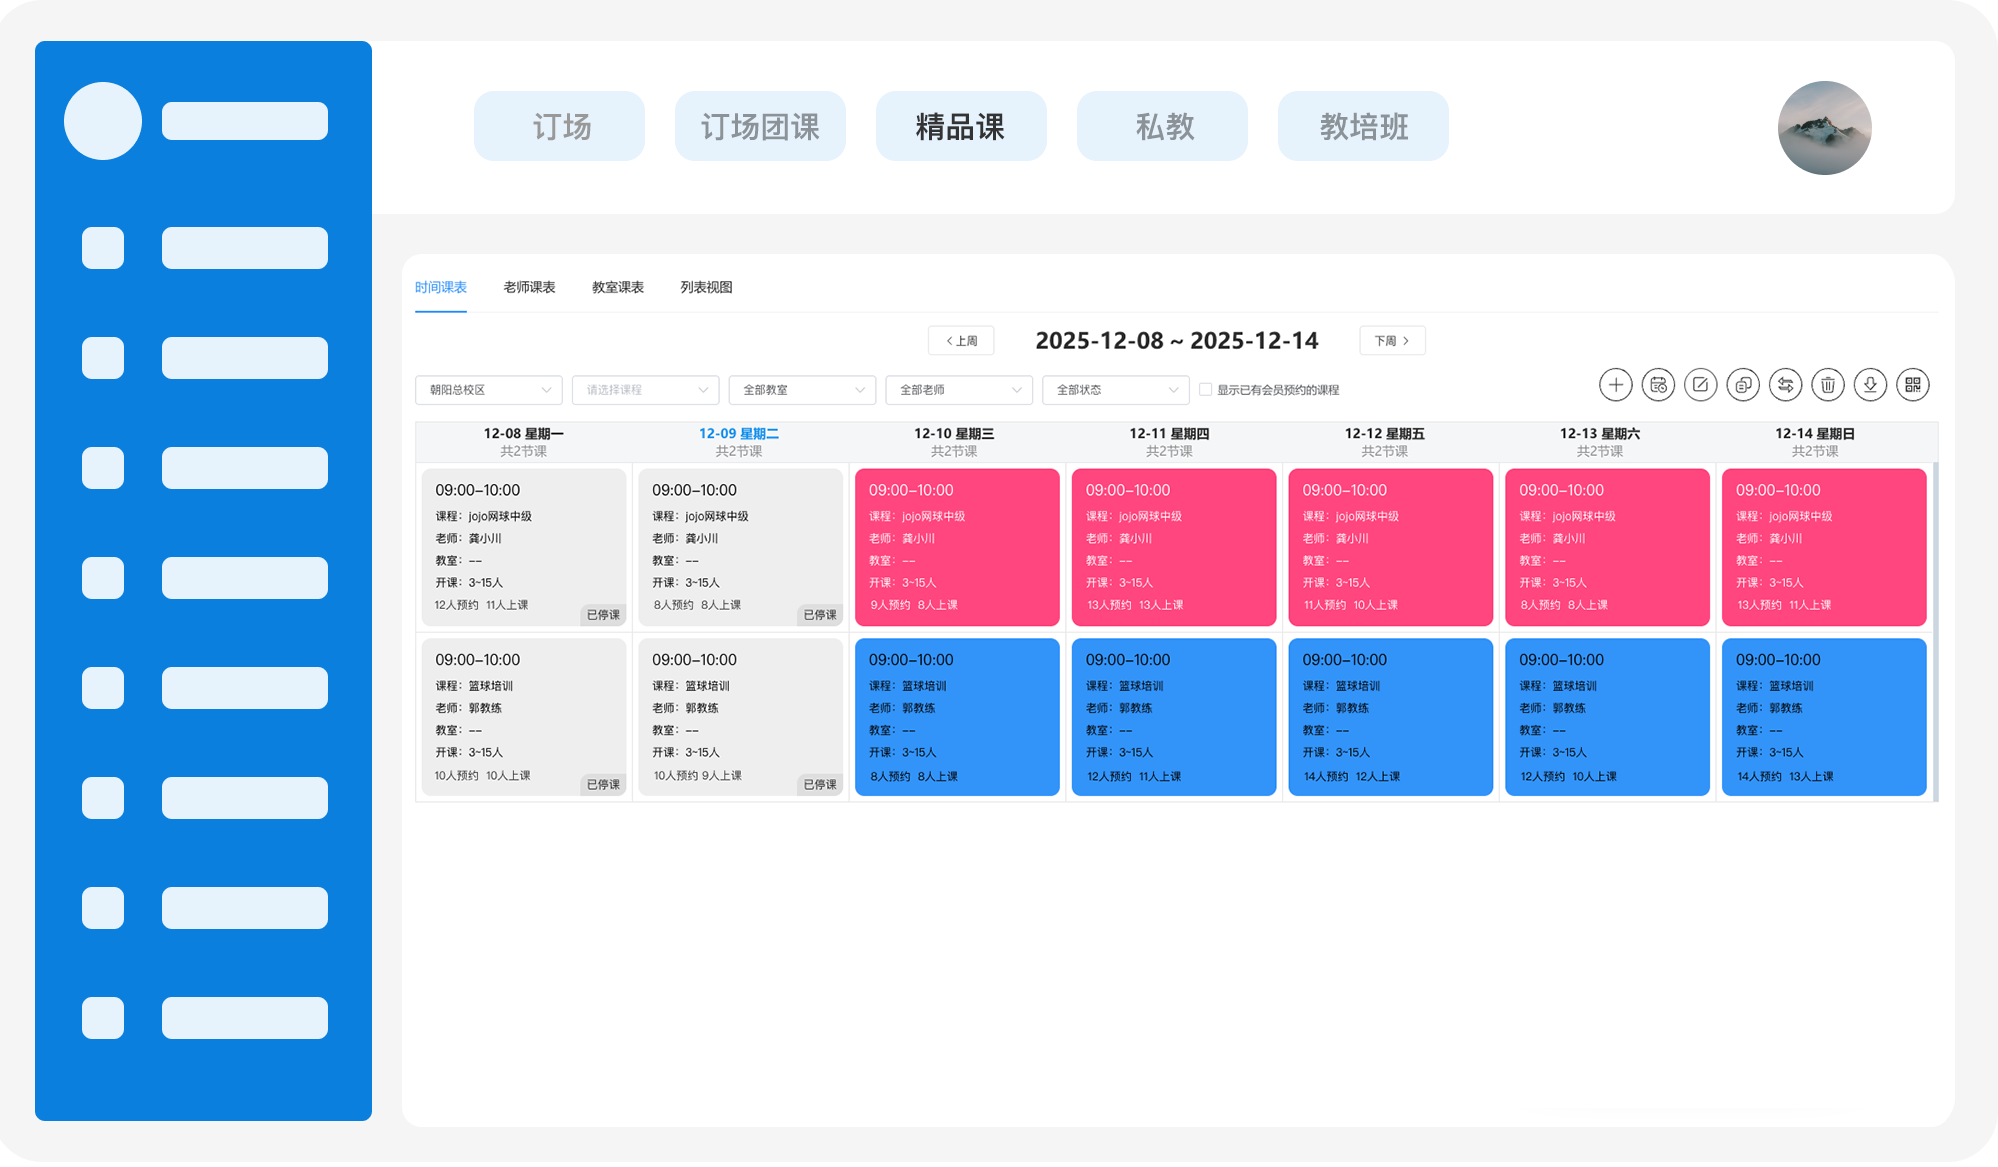Click the swap arrows icon
Screen dimensions: 1998x1167
(1785, 385)
